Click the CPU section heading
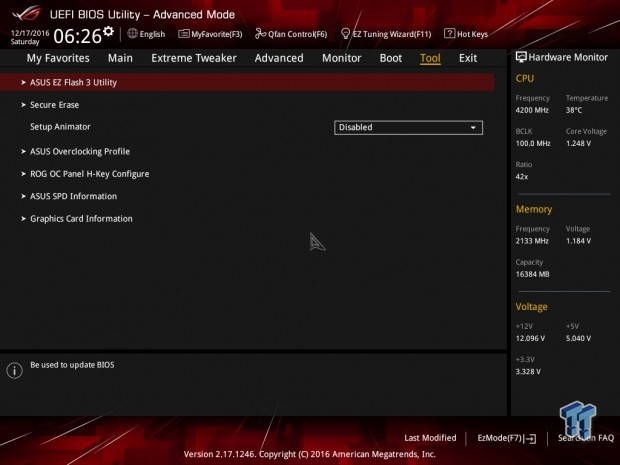This screenshot has width=620, height=465. click(525, 79)
